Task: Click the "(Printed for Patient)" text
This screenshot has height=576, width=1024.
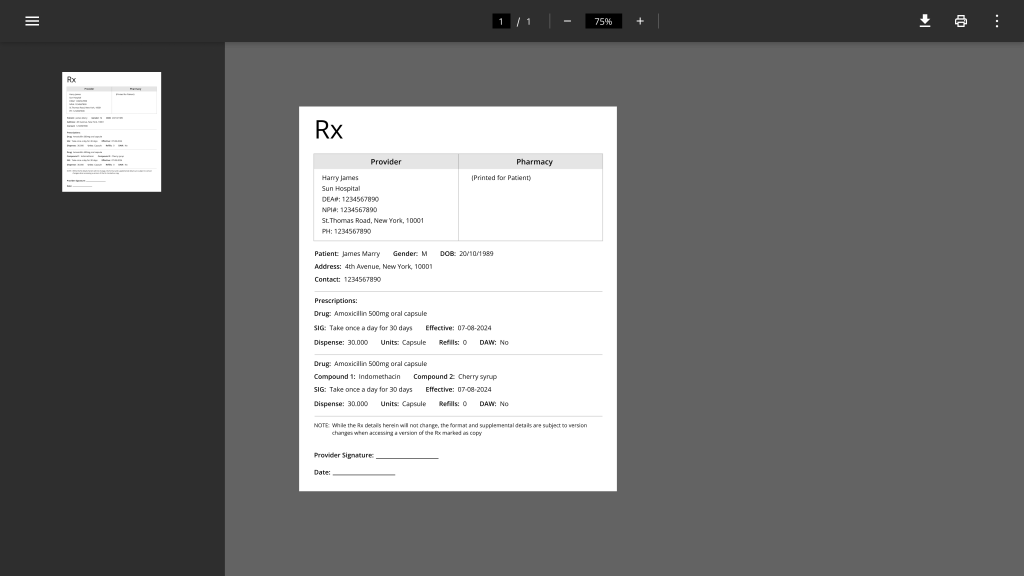Action: 501,178
